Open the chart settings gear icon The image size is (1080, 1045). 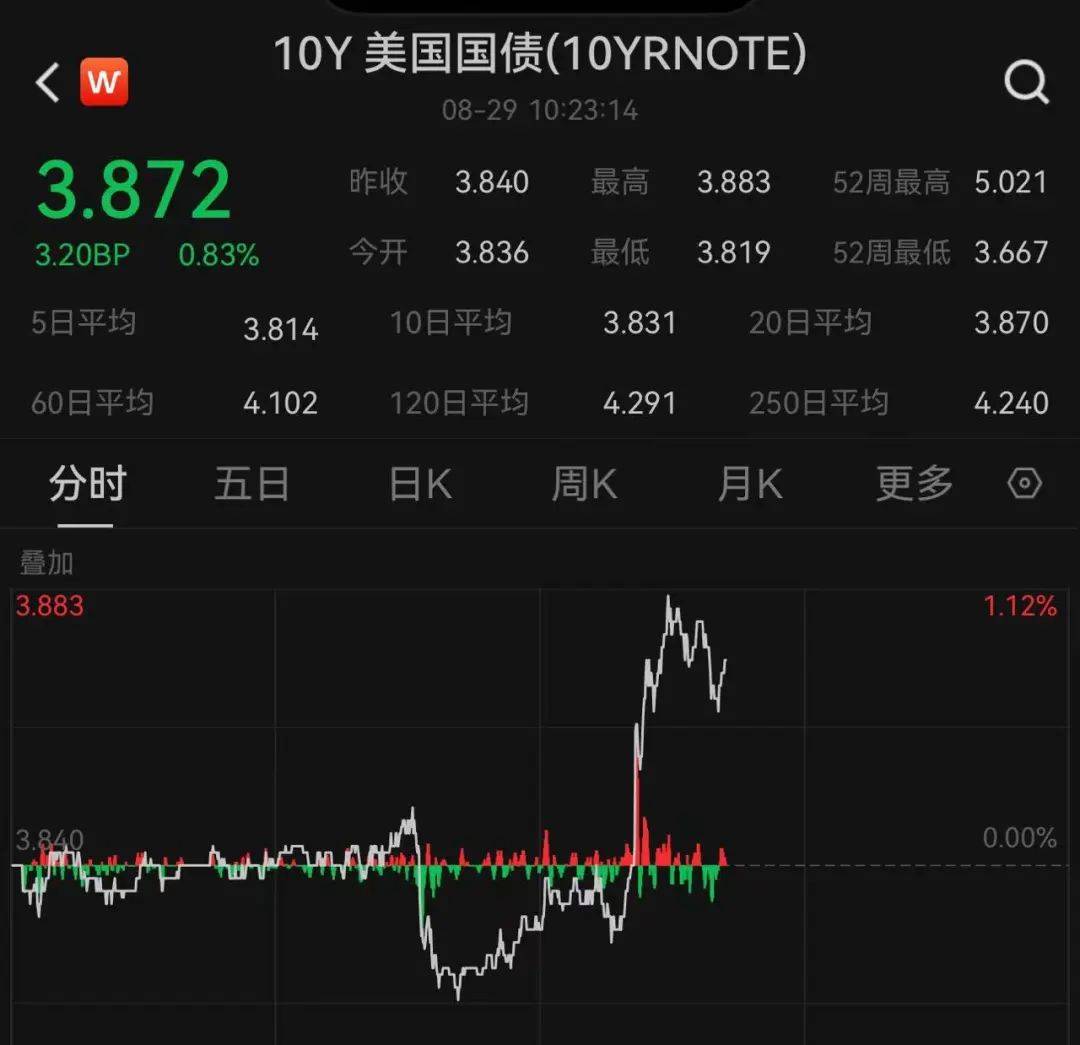coord(1024,482)
